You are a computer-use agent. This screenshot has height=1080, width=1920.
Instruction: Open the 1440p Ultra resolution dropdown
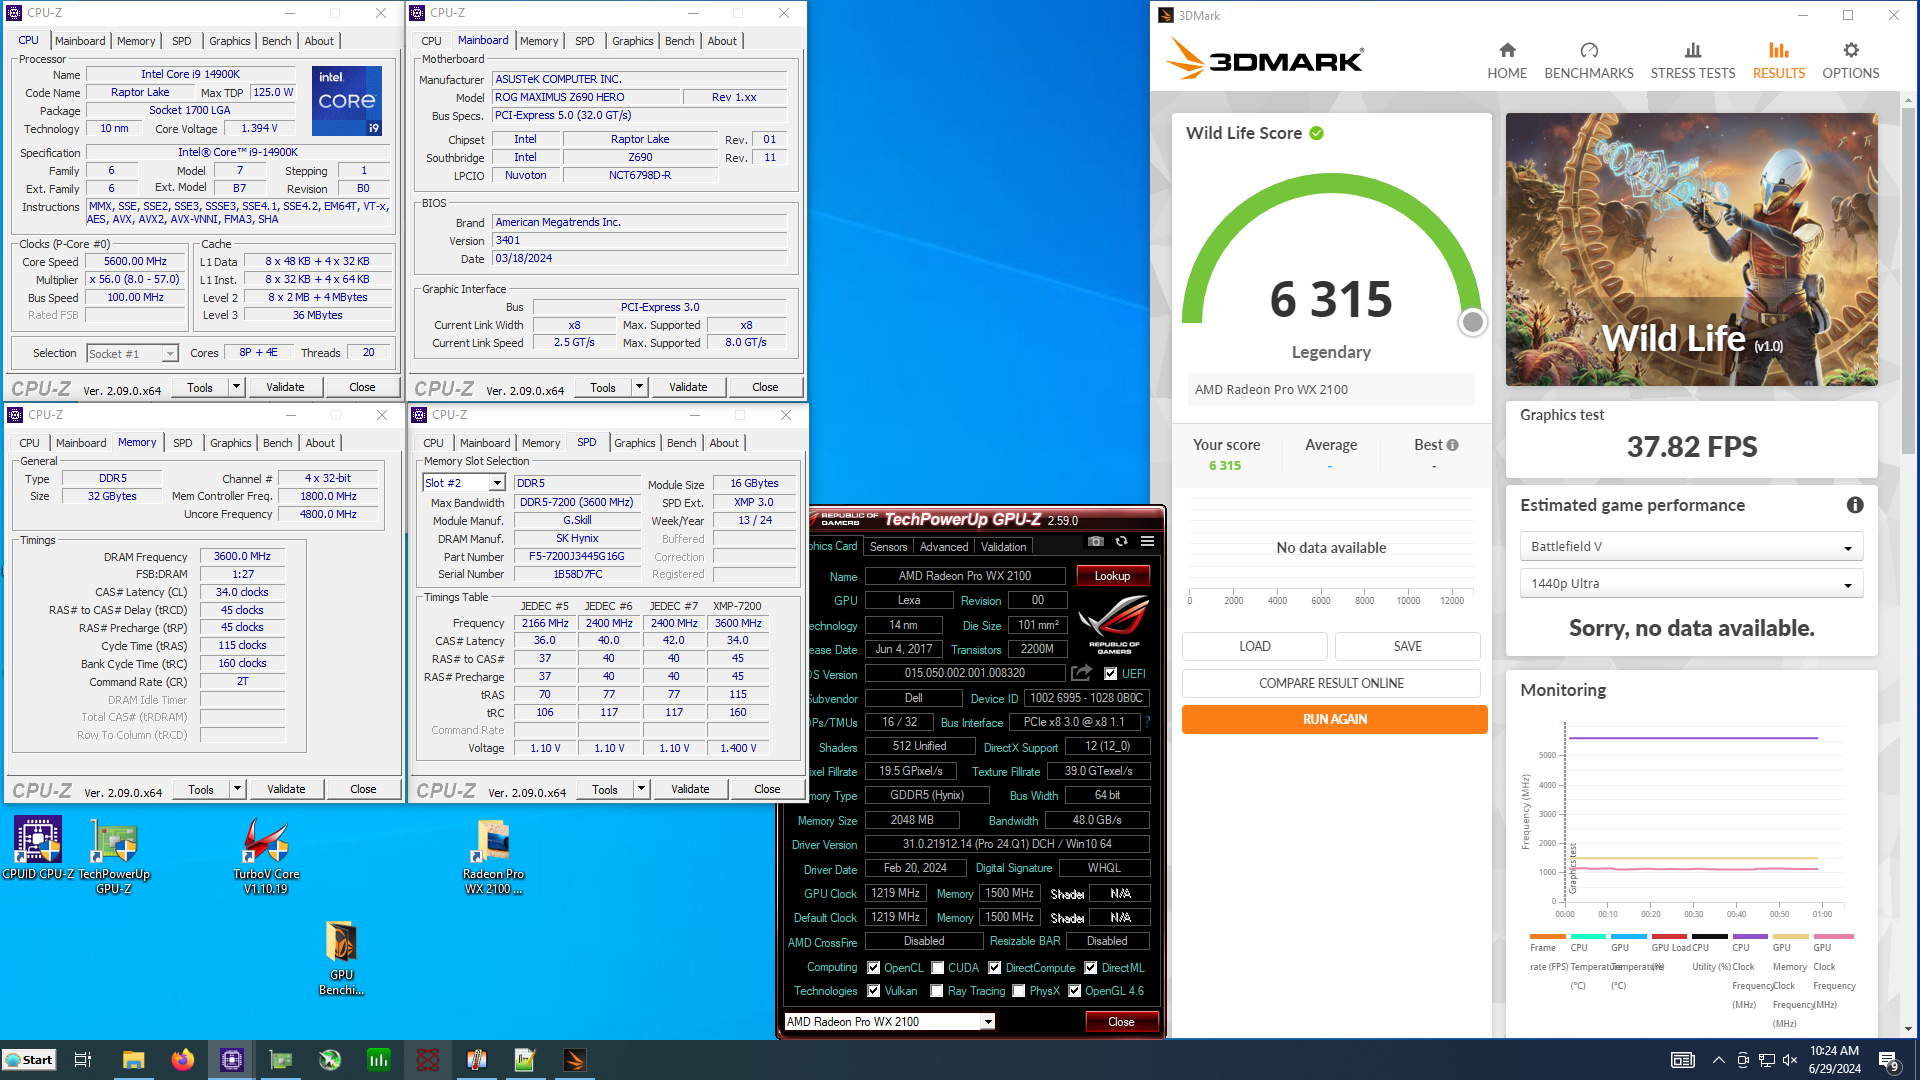coord(1691,584)
